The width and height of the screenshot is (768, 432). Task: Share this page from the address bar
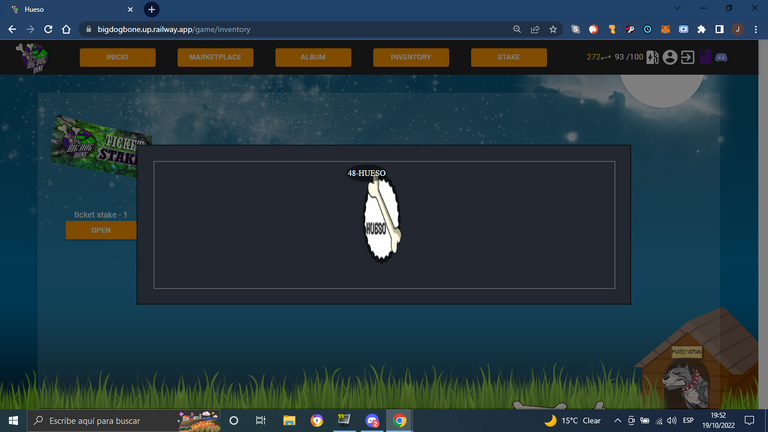(535, 29)
